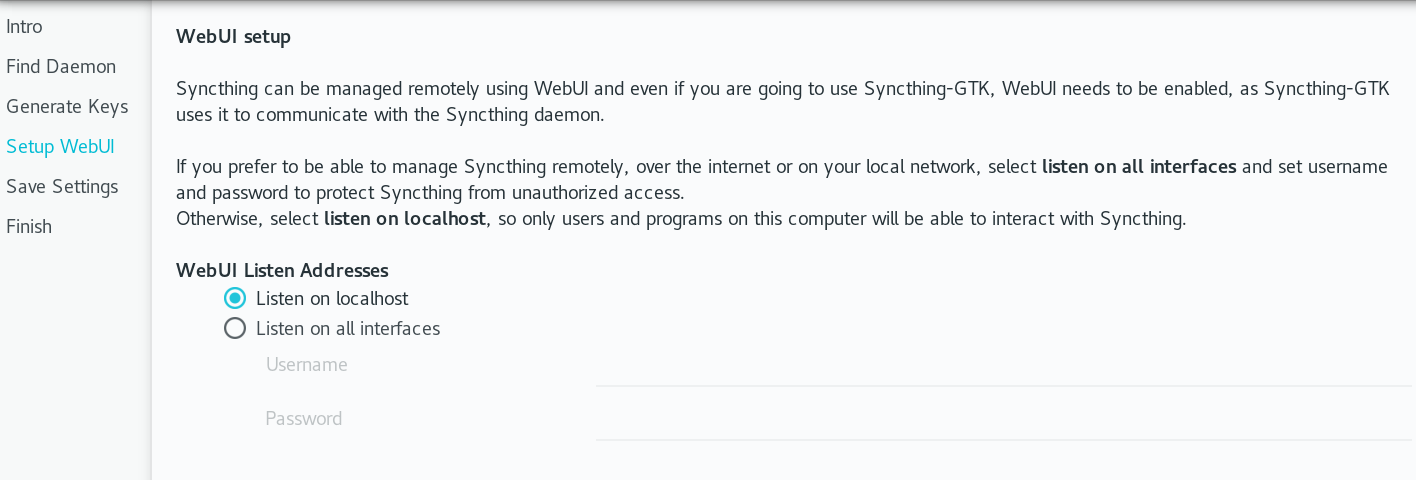Click bold 'listen on all interfaces' in description

point(1138,167)
